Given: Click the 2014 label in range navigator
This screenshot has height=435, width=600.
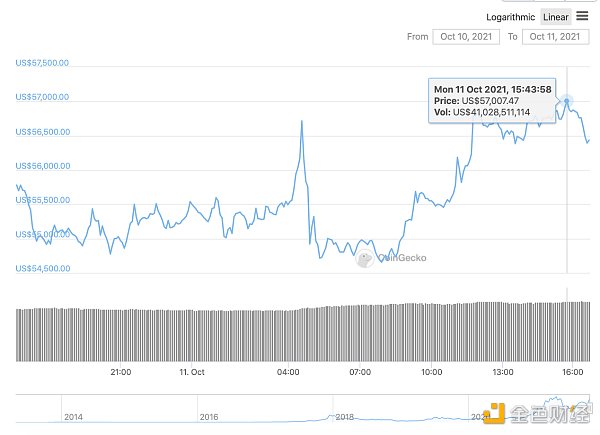Looking at the screenshot, I should pyautogui.click(x=72, y=416).
